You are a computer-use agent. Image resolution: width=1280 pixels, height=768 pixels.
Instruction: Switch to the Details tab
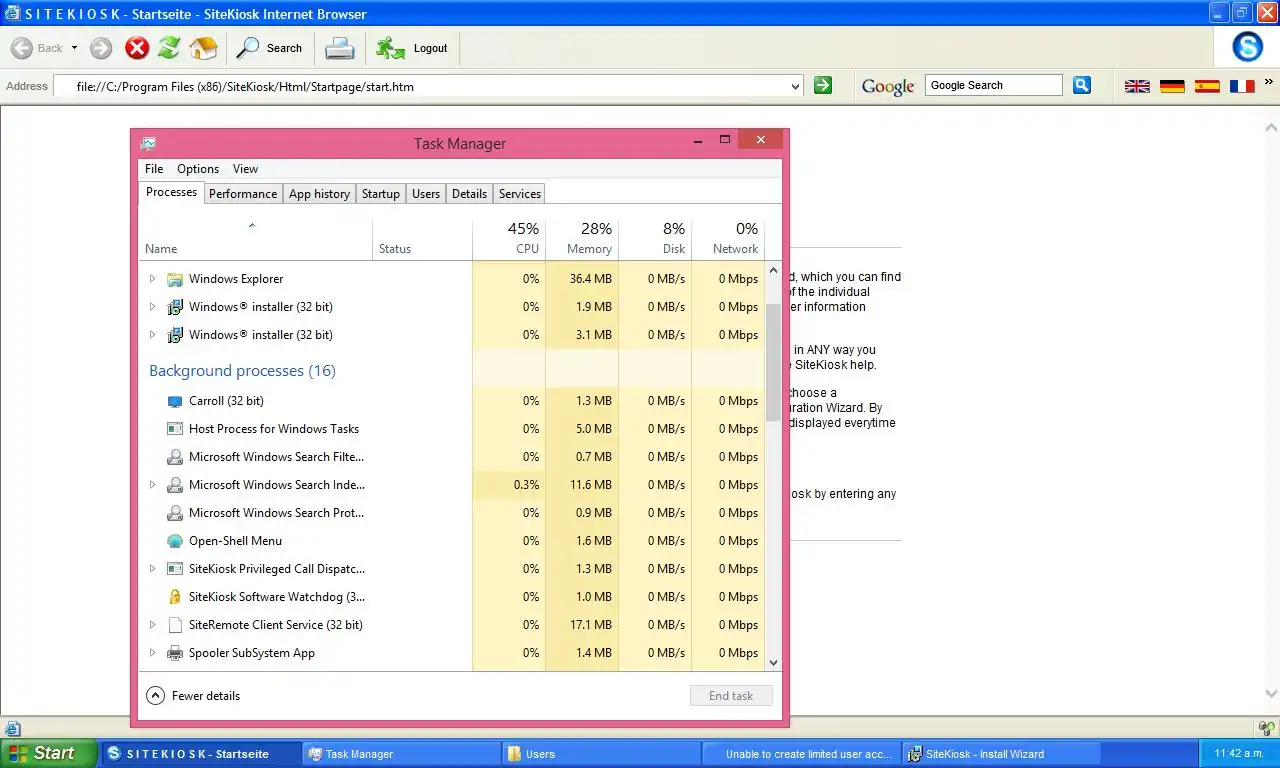click(x=469, y=194)
